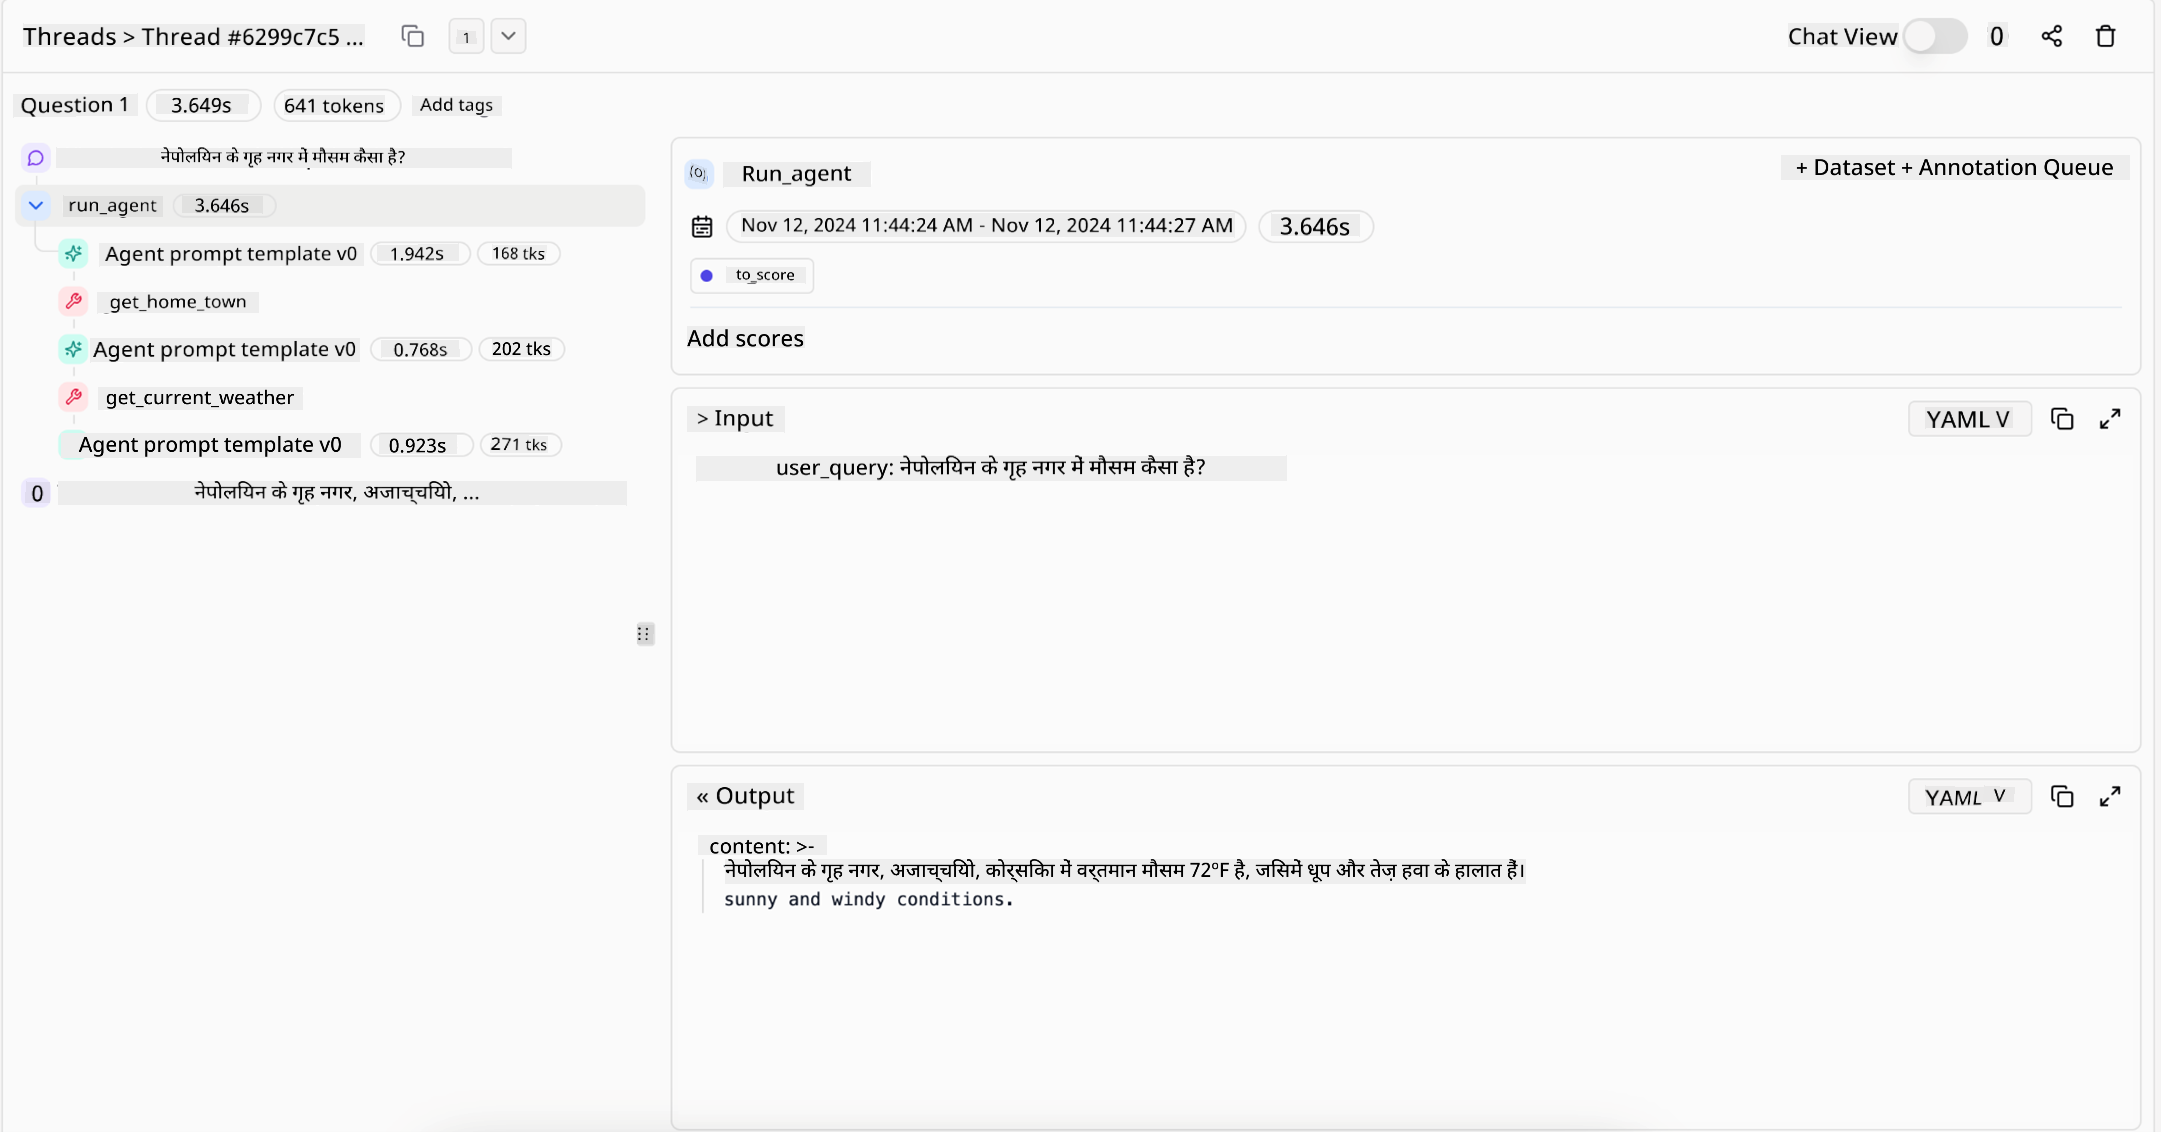Viewport: 2161px width, 1132px height.
Task: Expand the Output panel to fullscreen
Action: (2110, 796)
